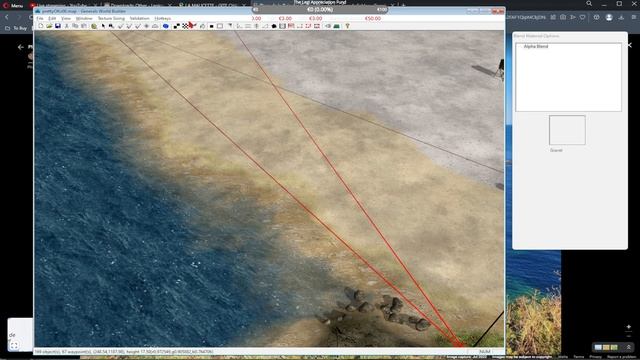Screen dimensions: 640x360
Task: Click the browser profile avatar icon
Action: 609,18
